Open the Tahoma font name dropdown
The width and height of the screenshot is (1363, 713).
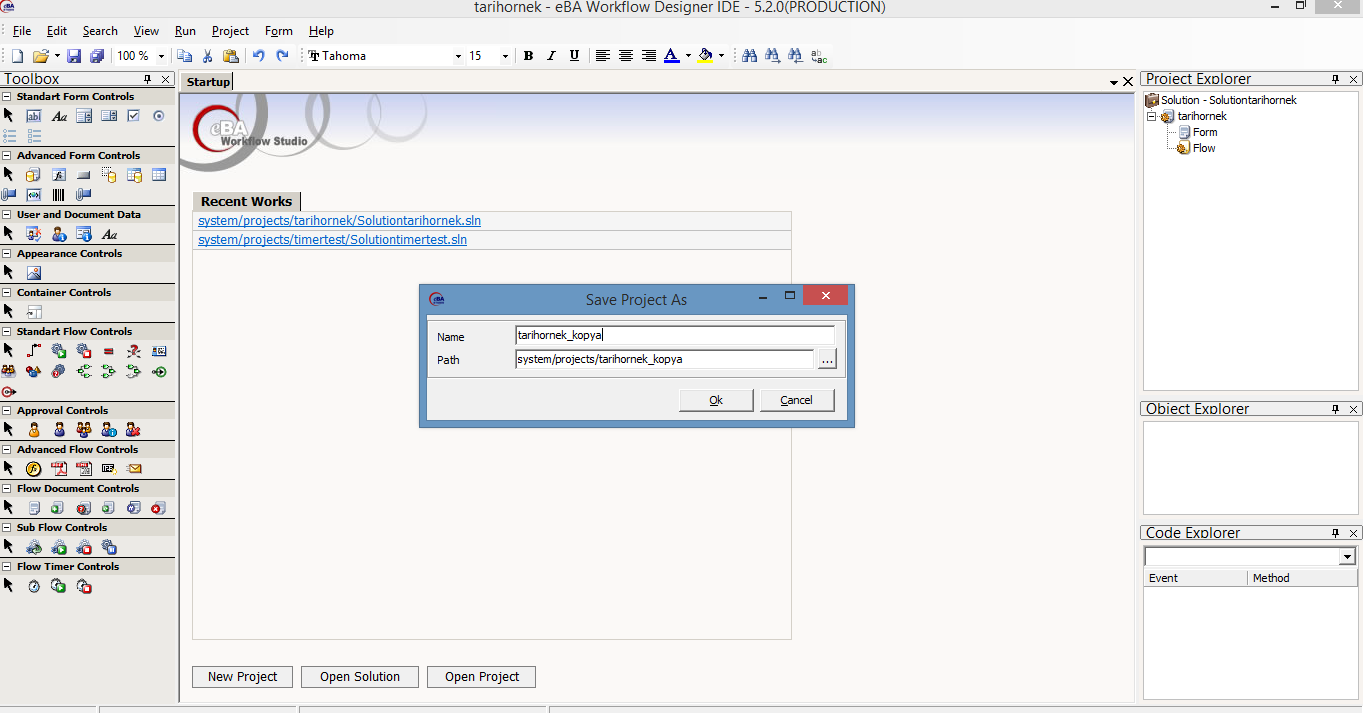pyautogui.click(x=458, y=56)
